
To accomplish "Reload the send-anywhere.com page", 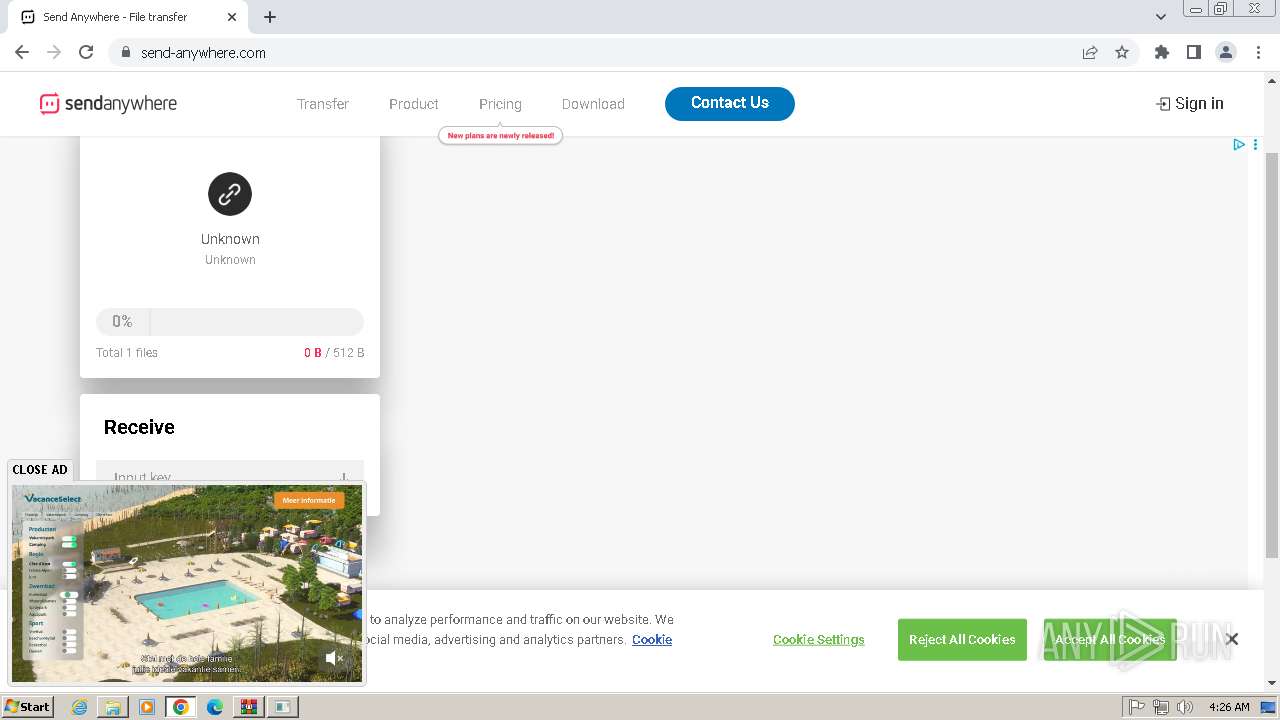I will click(86, 52).
